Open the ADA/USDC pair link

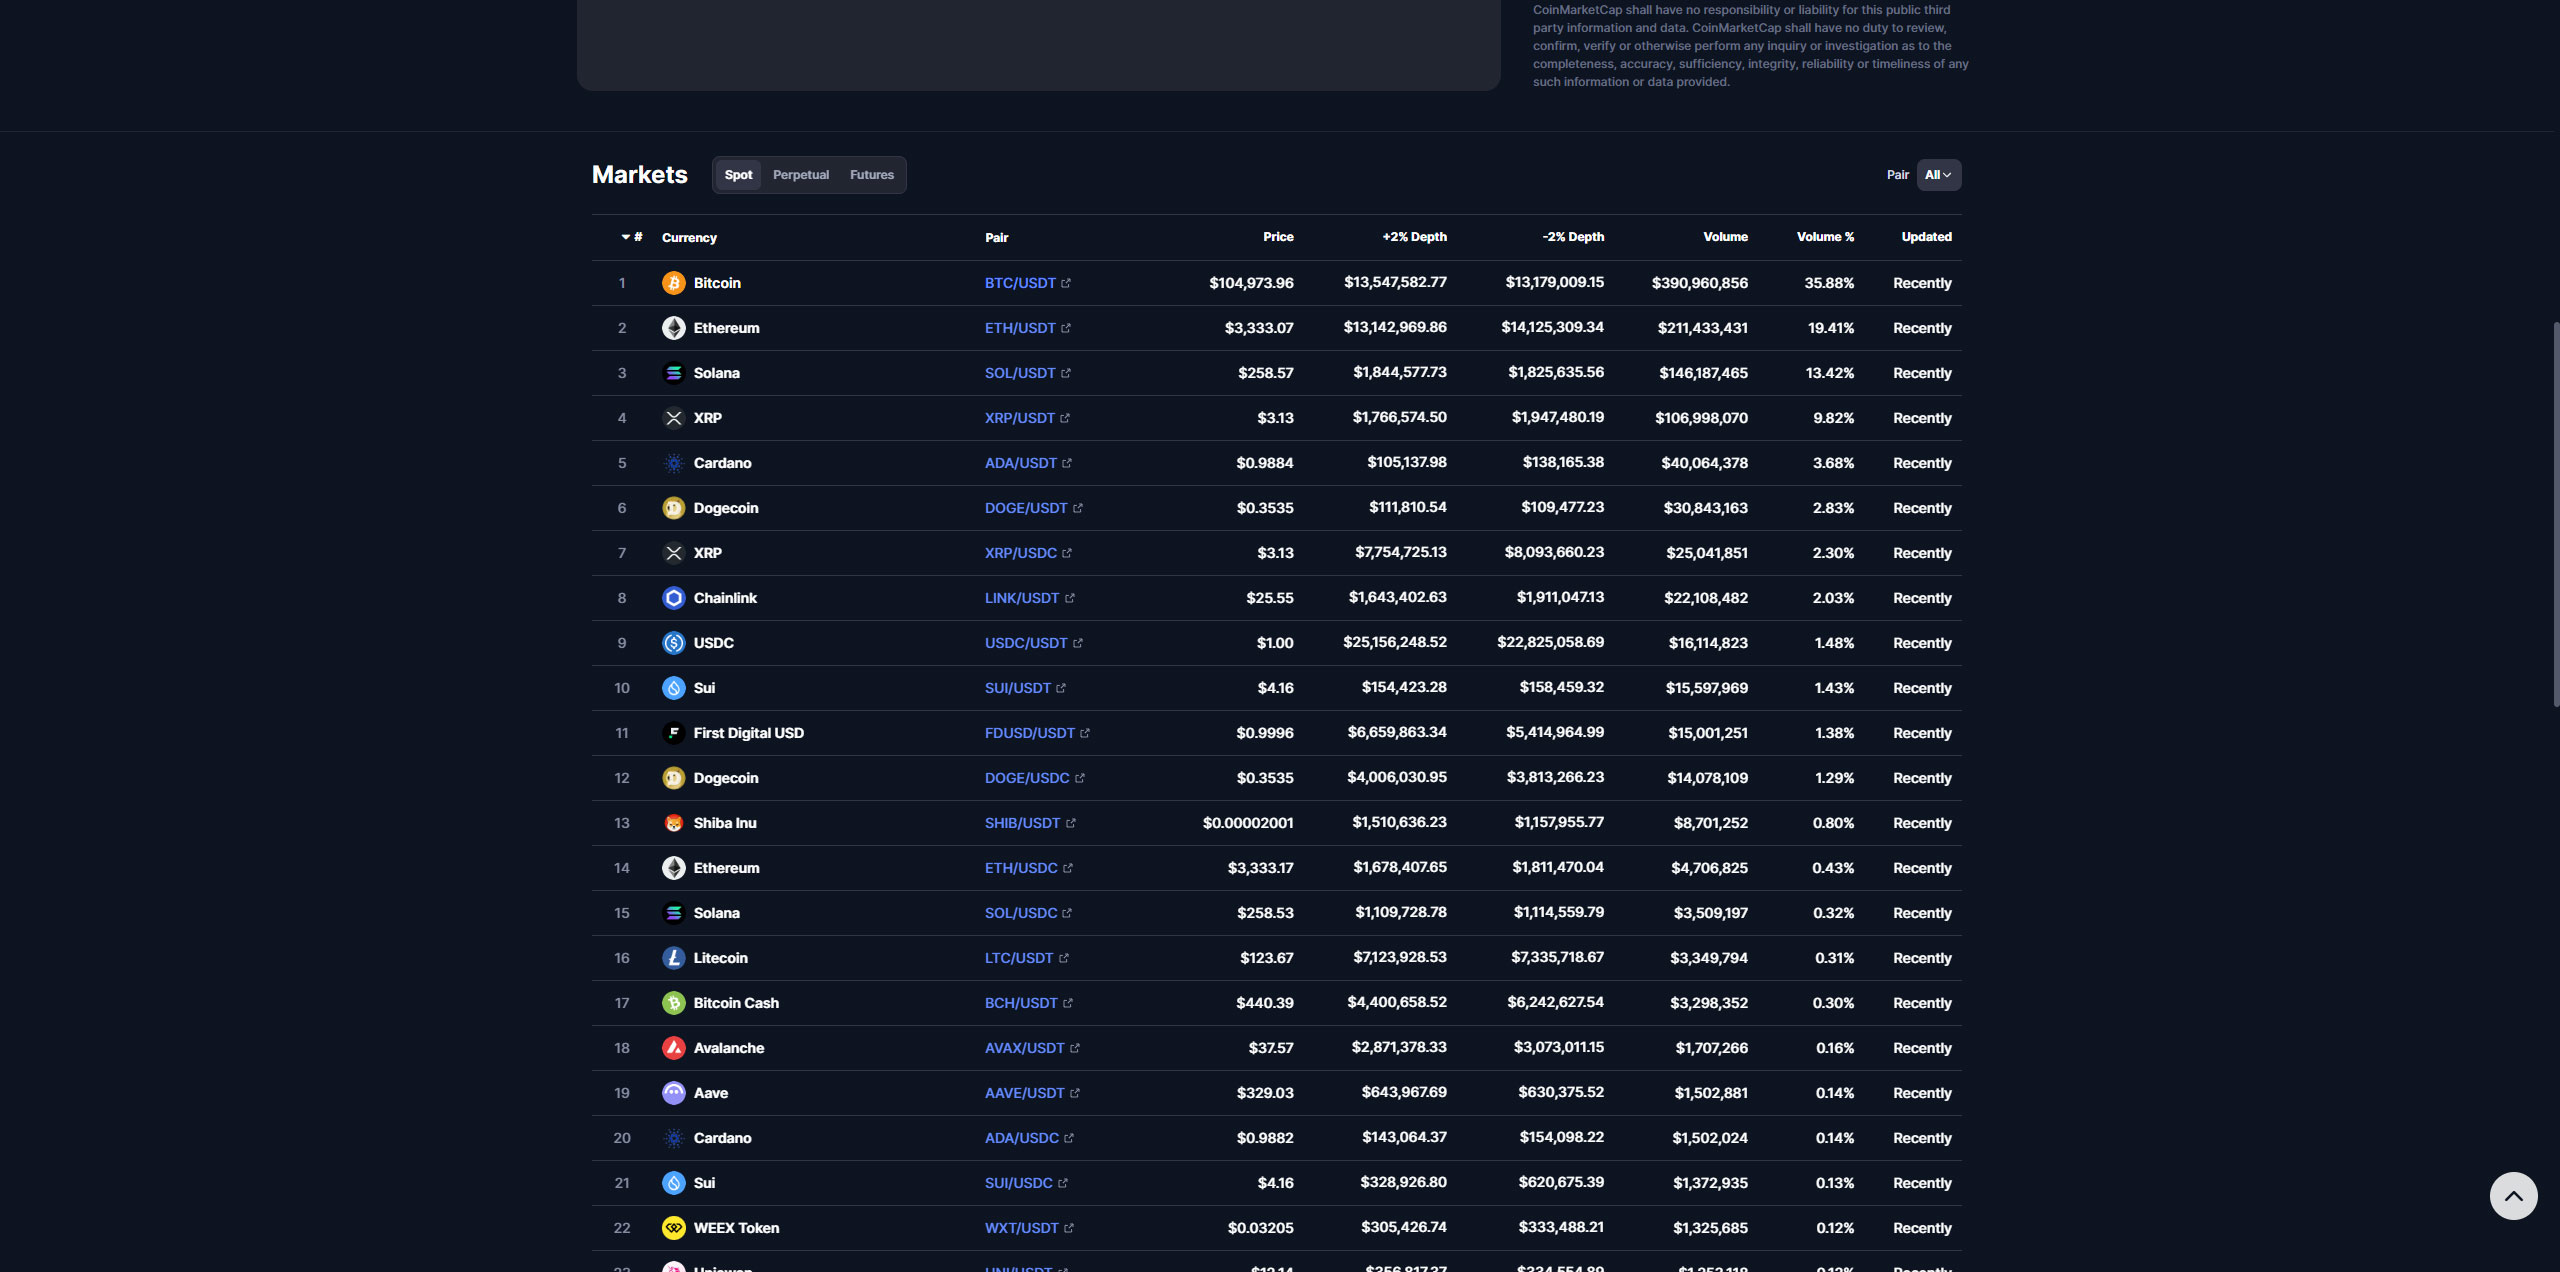(1022, 1138)
